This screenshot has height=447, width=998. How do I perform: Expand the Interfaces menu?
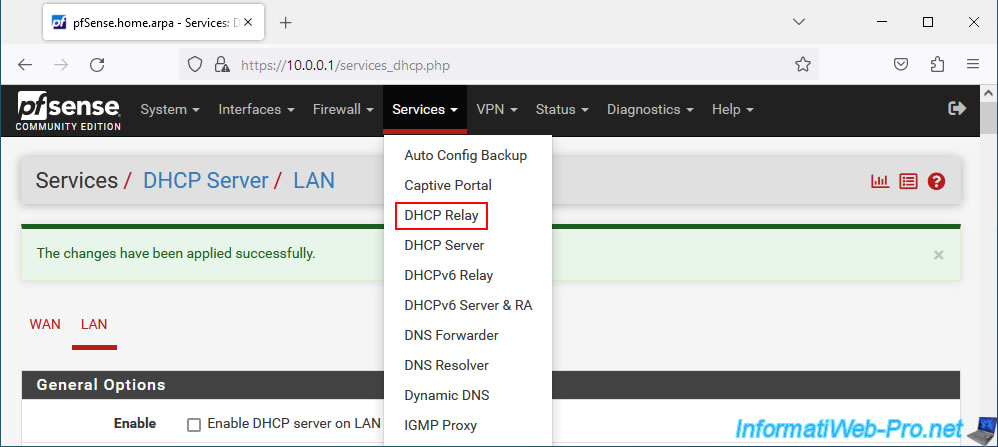coord(257,110)
